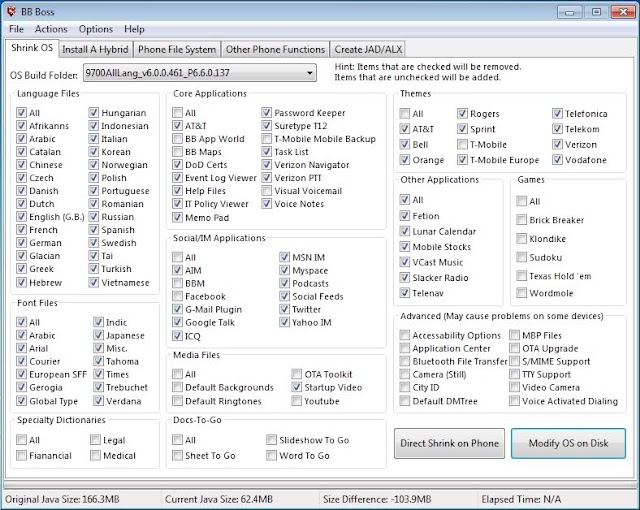Check All in Games group
Screen dimensions: 640x510
click(x=521, y=201)
